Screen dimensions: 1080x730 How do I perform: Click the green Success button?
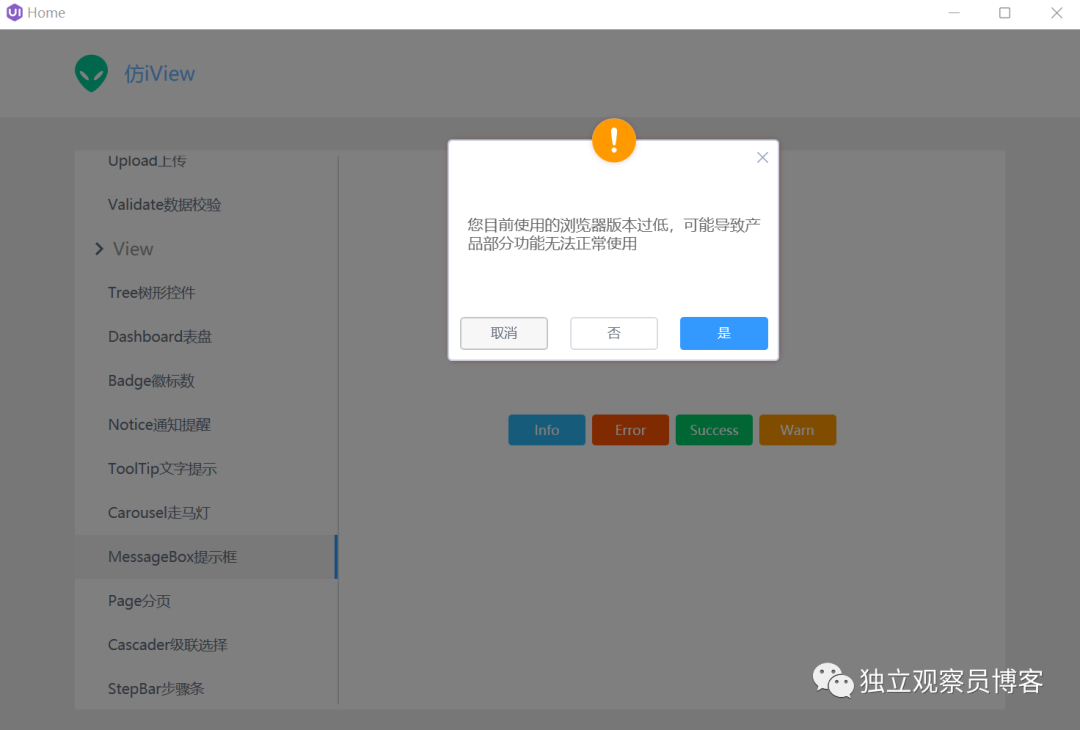click(714, 430)
